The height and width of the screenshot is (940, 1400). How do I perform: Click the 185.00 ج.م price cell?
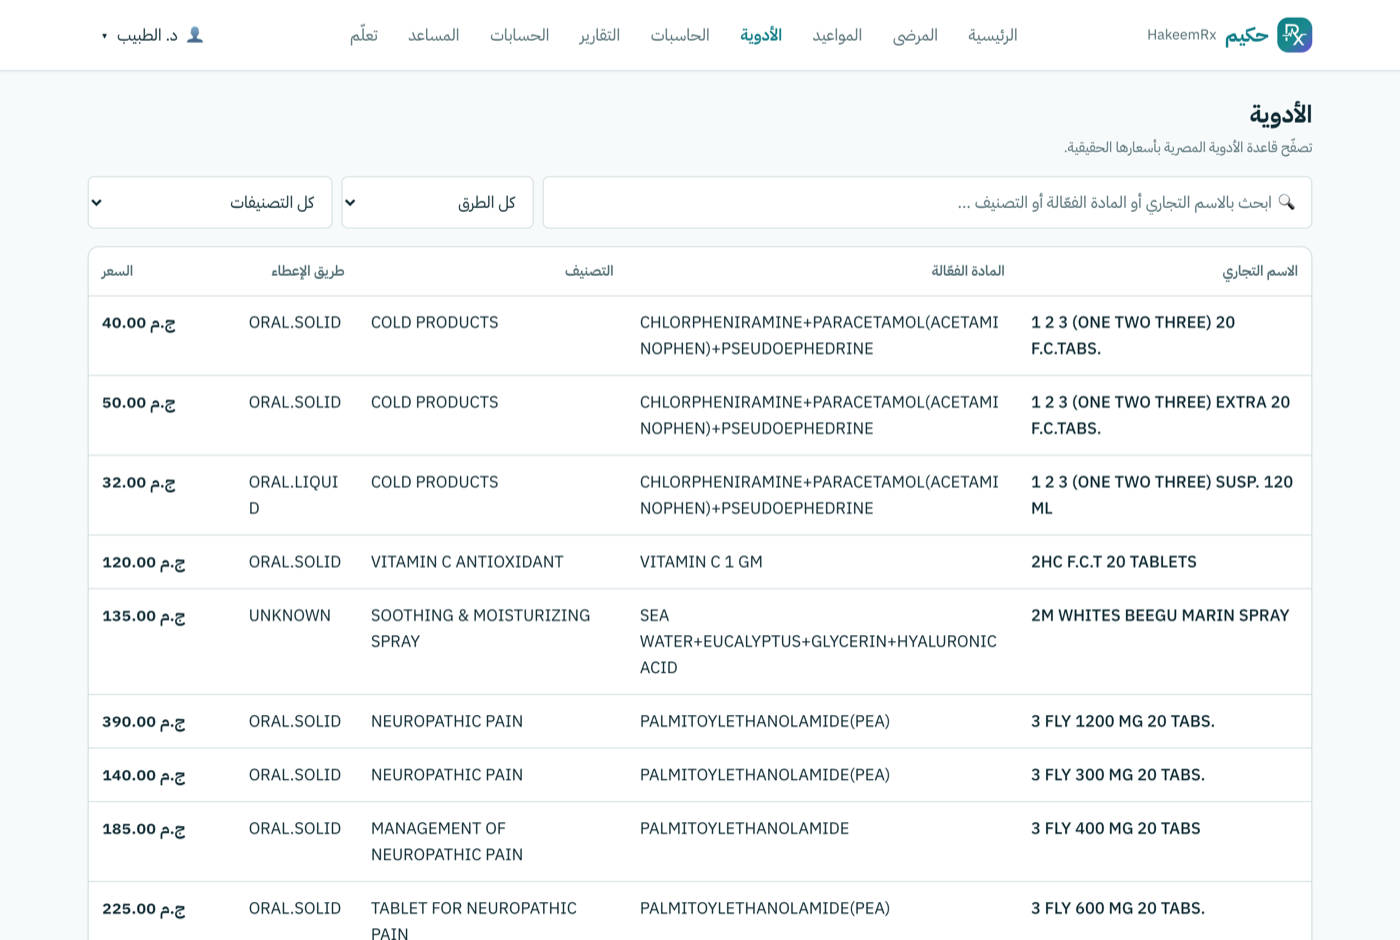(x=143, y=829)
